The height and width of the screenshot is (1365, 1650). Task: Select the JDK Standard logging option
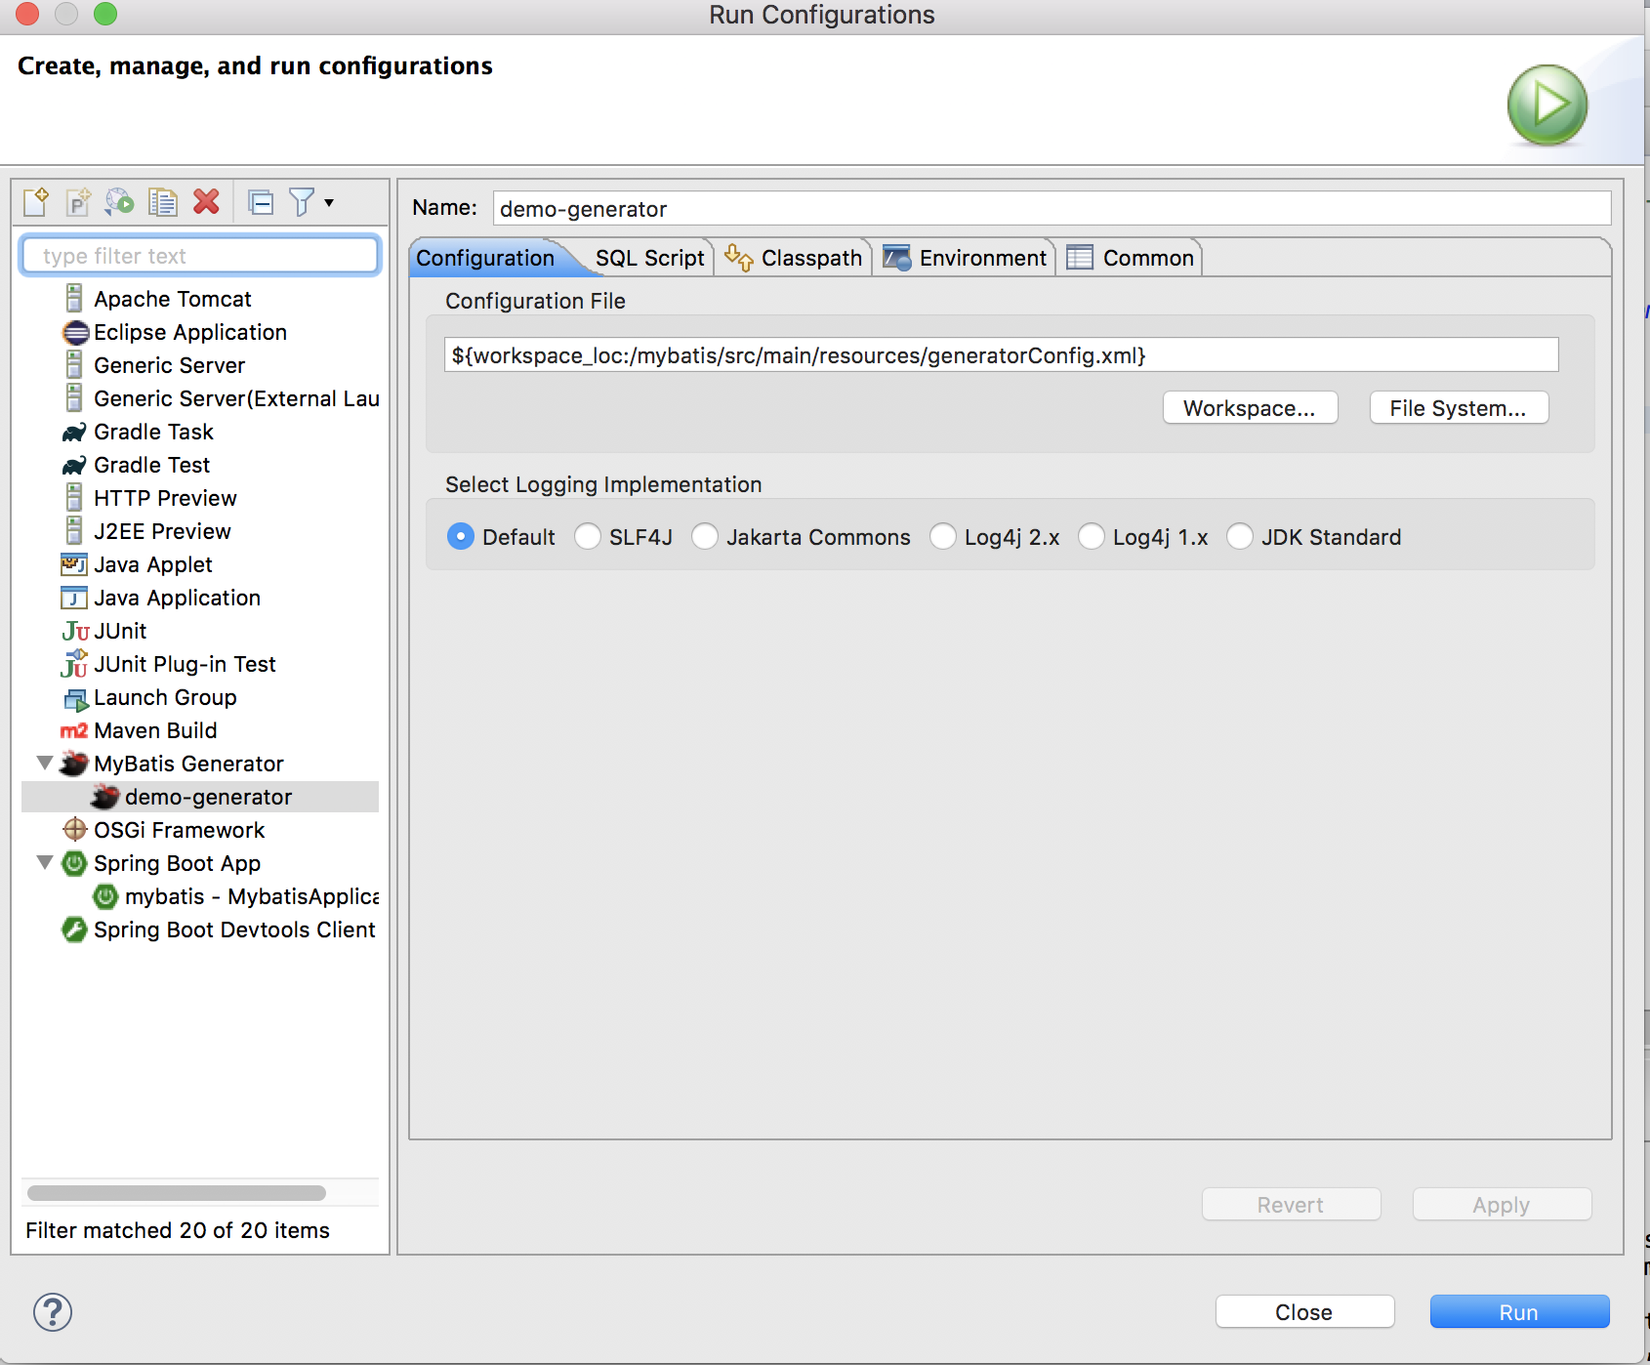pos(1239,537)
